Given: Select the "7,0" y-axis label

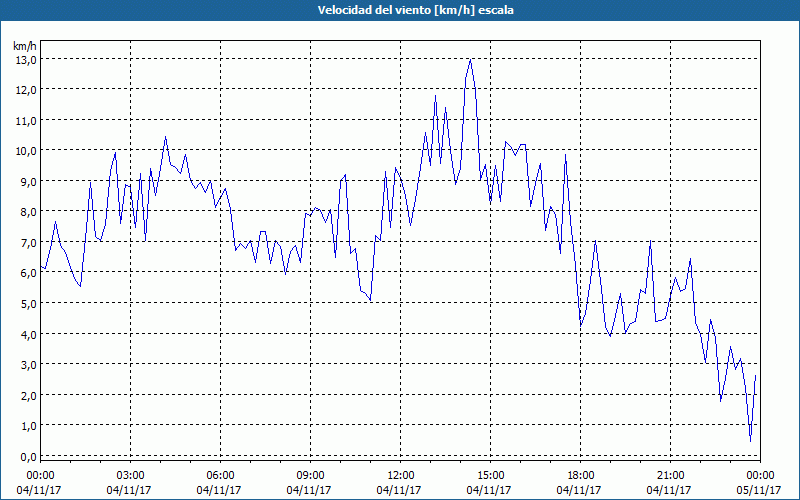Looking at the screenshot, I should click(x=28, y=243).
